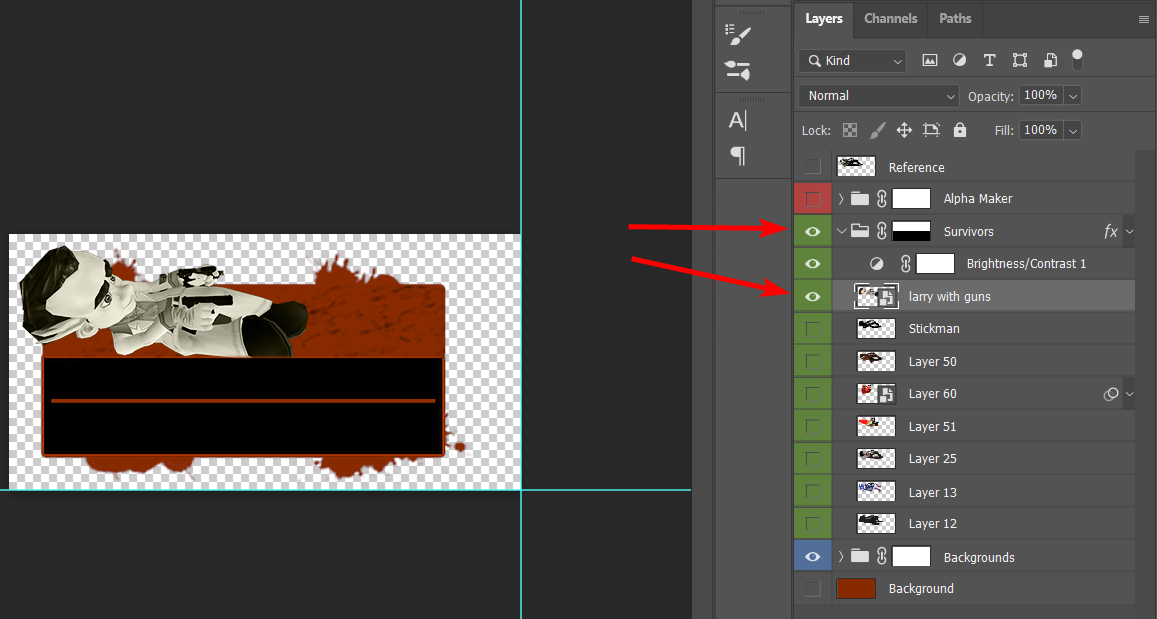Filter layers by type layers icon

point(990,60)
